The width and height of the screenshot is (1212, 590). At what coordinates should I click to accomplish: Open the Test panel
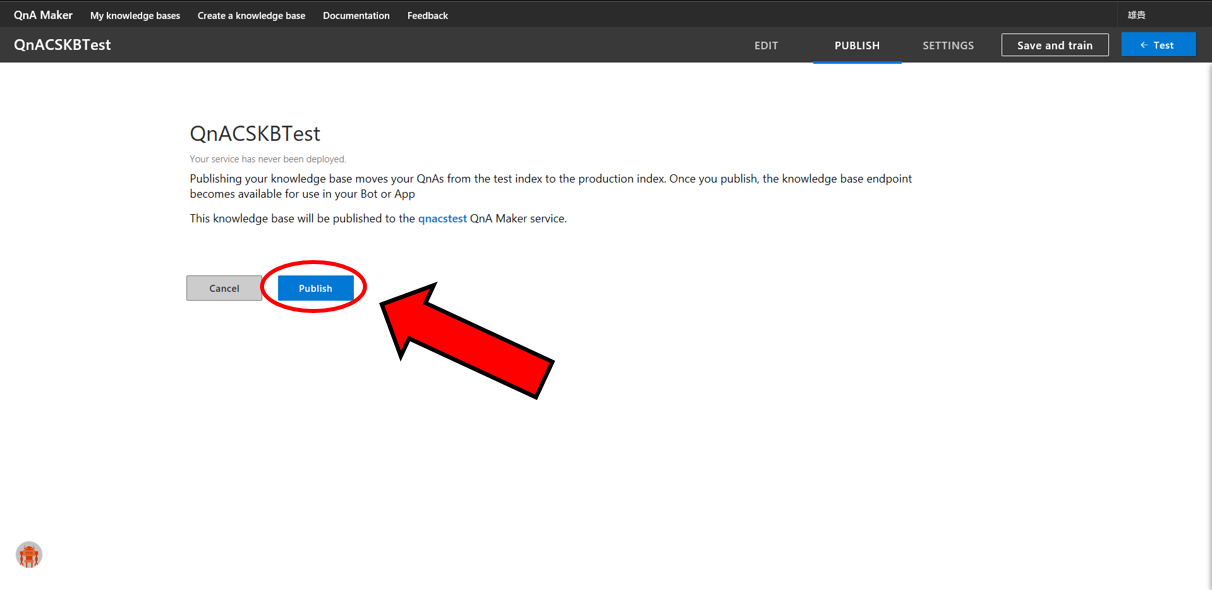(x=1158, y=45)
